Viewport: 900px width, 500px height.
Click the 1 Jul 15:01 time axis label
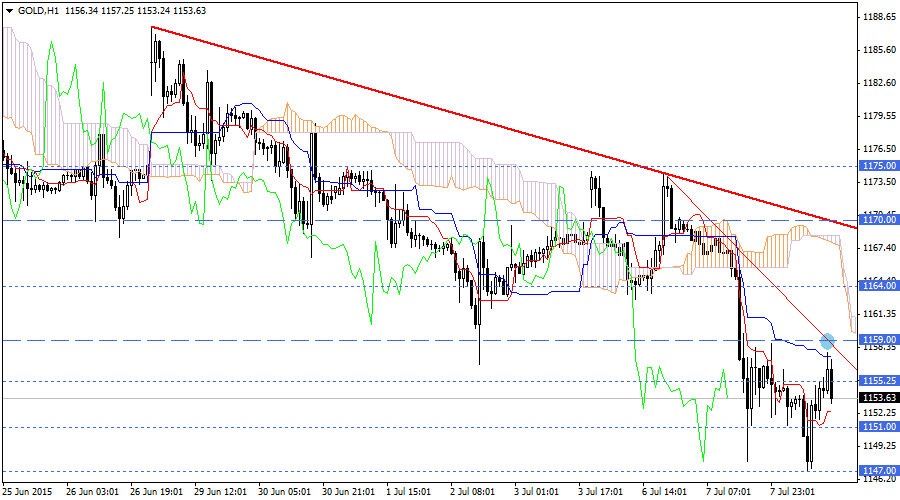point(409,492)
